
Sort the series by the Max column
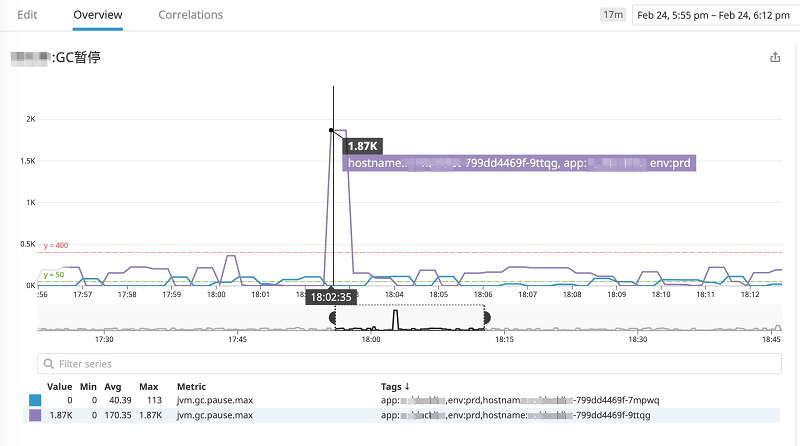(x=150, y=386)
